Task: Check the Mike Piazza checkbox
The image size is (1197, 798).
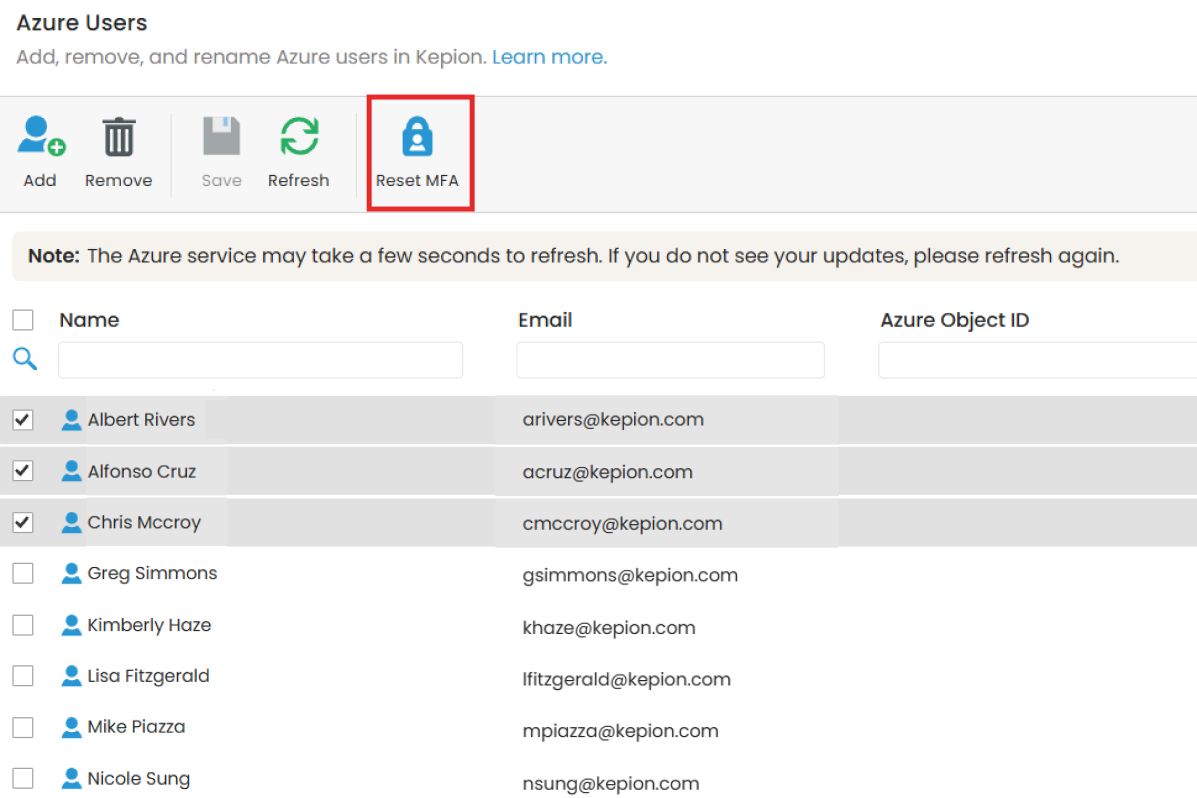Action: [x=23, y=727]
